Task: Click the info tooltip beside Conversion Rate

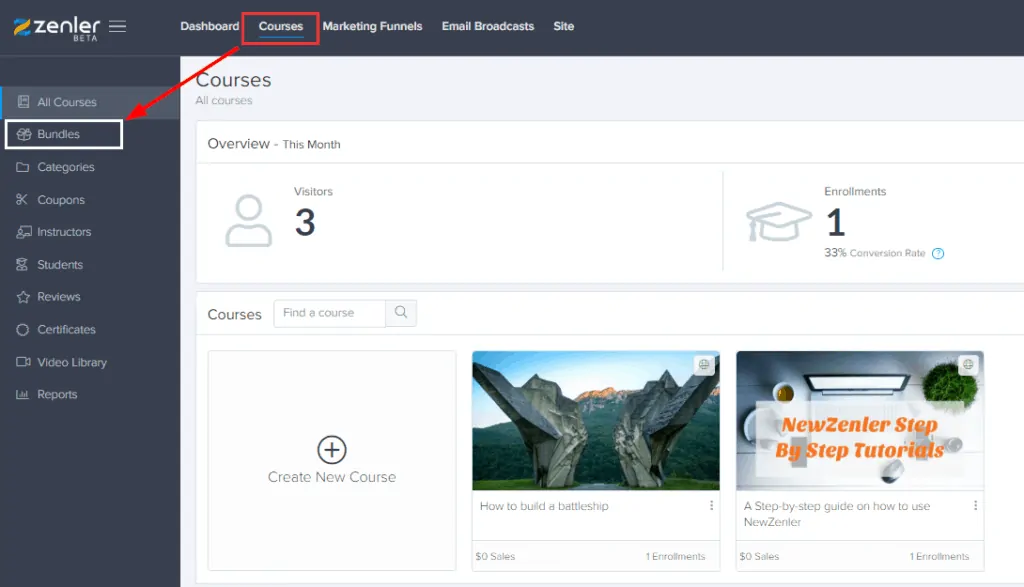Action: coord(937,253)
